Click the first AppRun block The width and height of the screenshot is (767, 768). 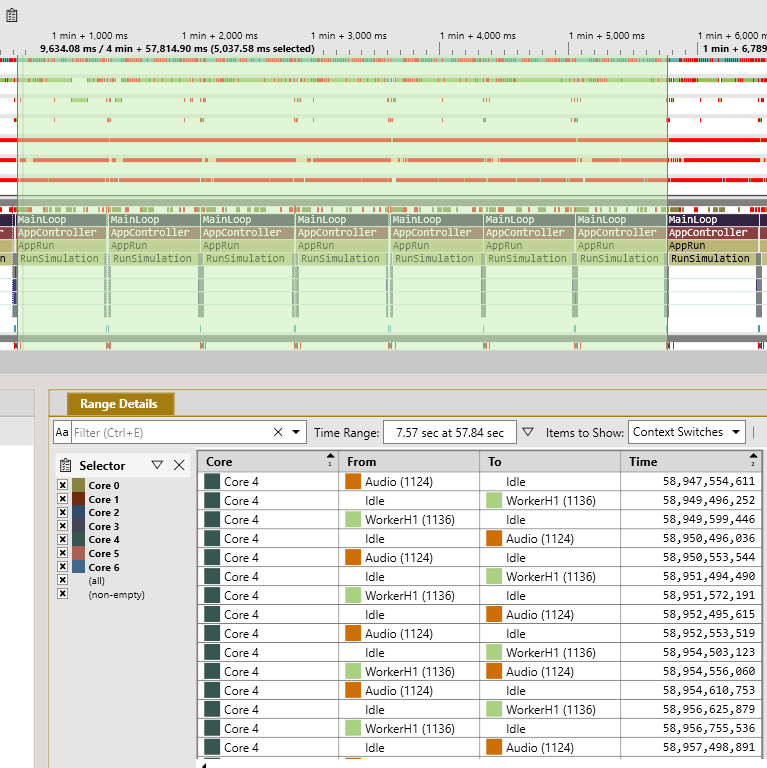(62, 245)
